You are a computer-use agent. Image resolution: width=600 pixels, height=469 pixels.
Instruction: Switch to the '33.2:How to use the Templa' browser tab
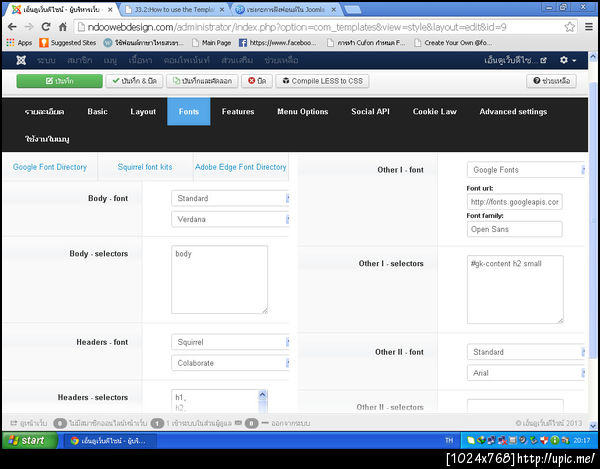[174, 10]
